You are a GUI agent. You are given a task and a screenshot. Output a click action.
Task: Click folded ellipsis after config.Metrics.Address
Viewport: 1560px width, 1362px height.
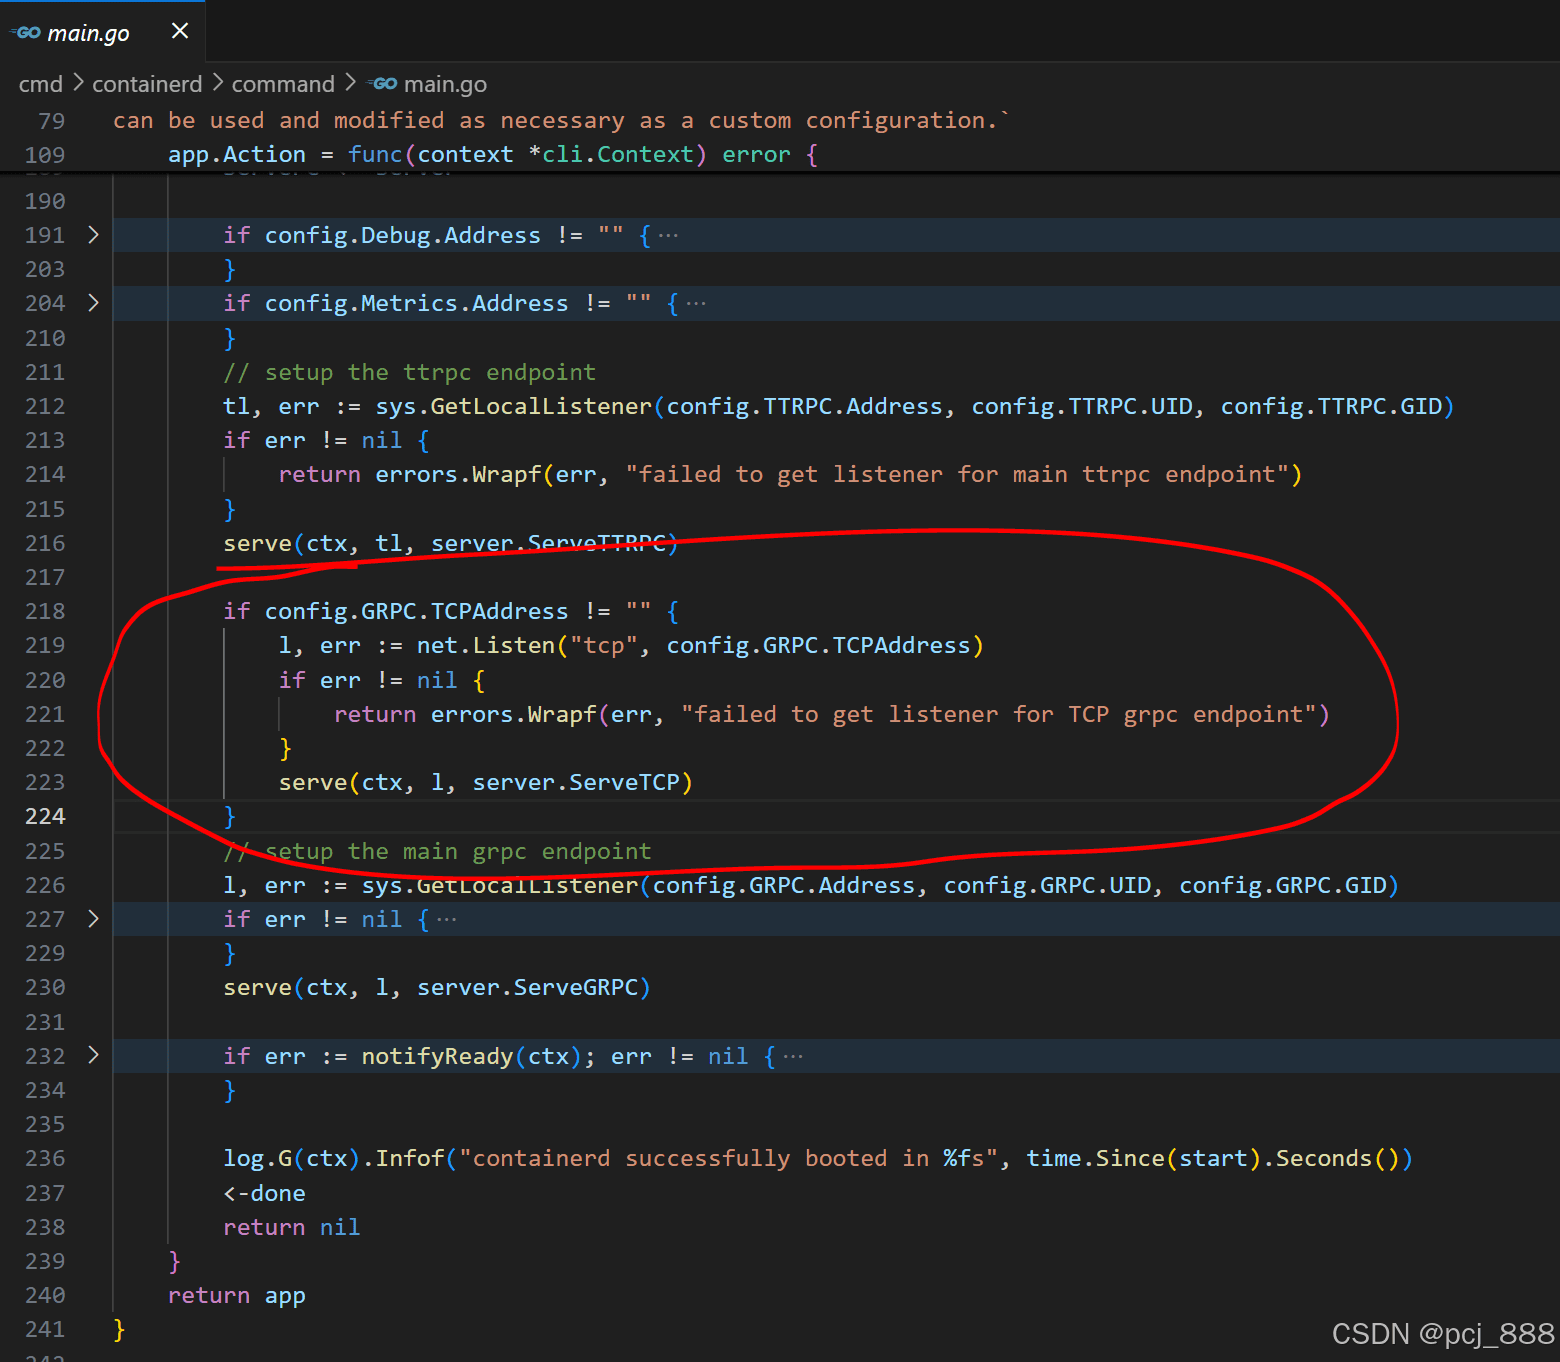[696, 304]
